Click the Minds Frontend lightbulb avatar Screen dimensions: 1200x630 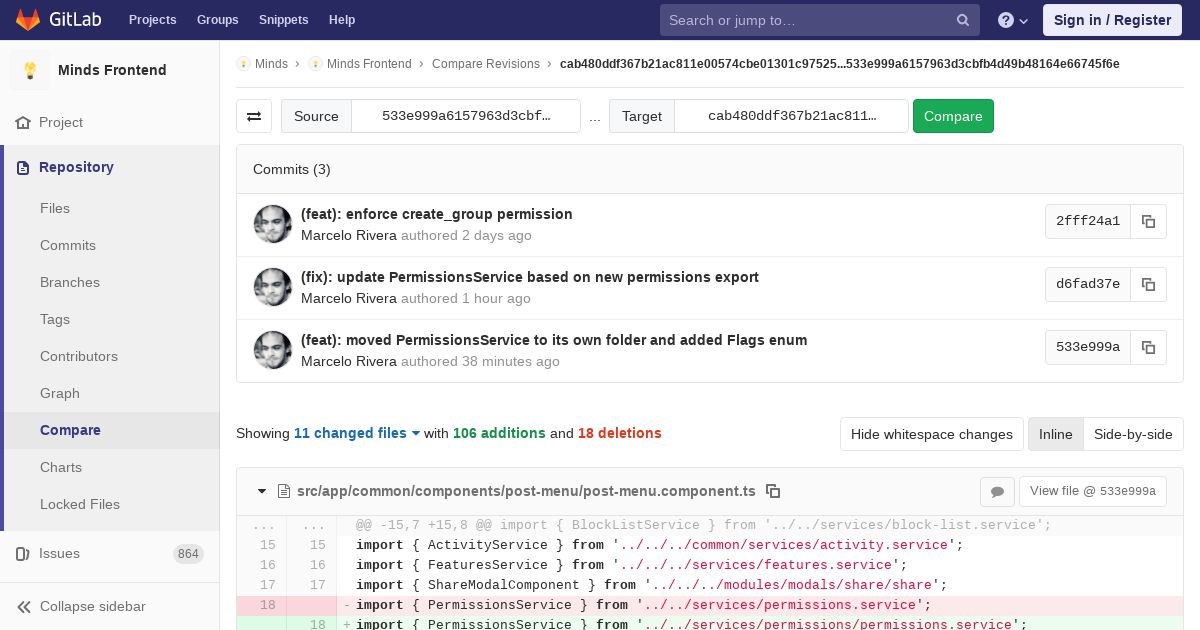point(30,70)
